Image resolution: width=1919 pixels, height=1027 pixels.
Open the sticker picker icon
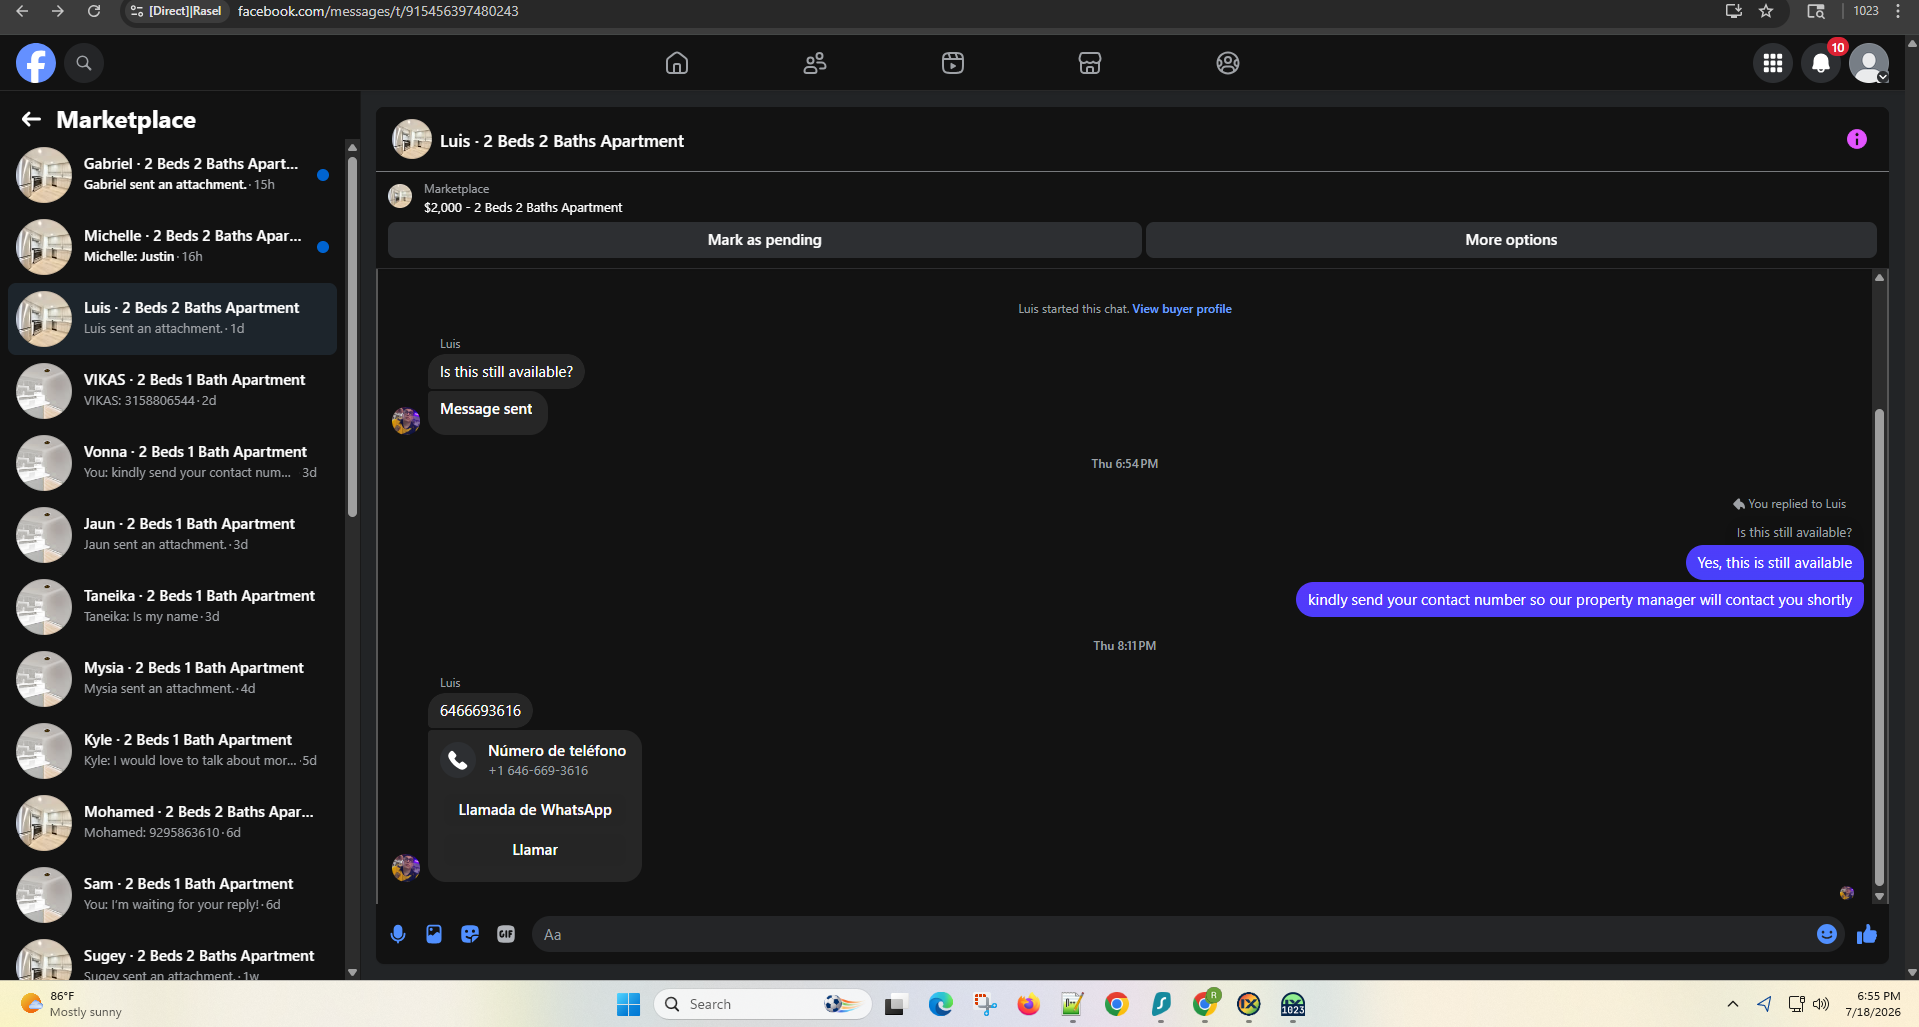click(470, 934)
